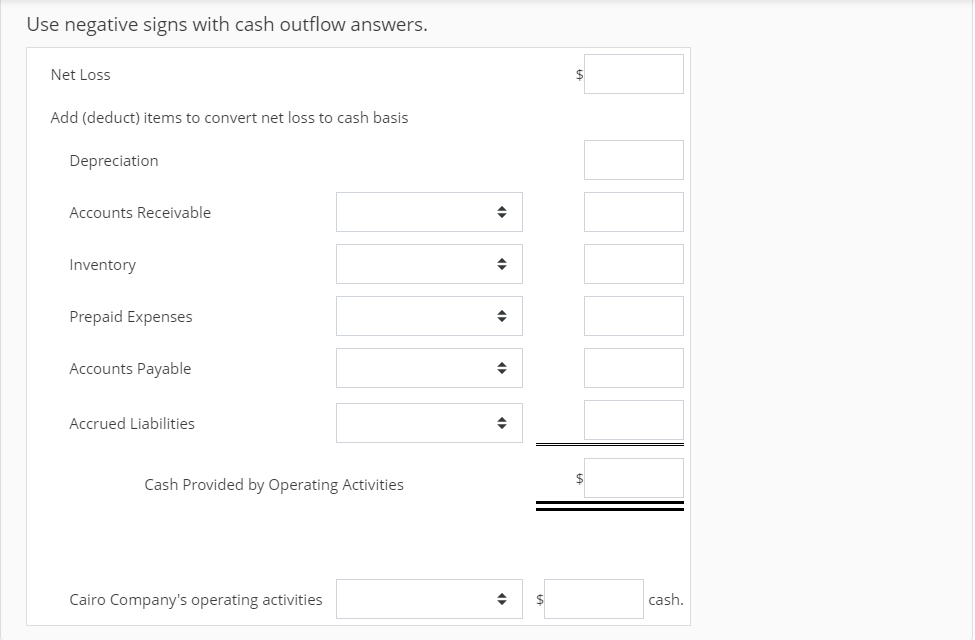
Task: Click the Depreciation amount field
Action: [x=634, y=160]
